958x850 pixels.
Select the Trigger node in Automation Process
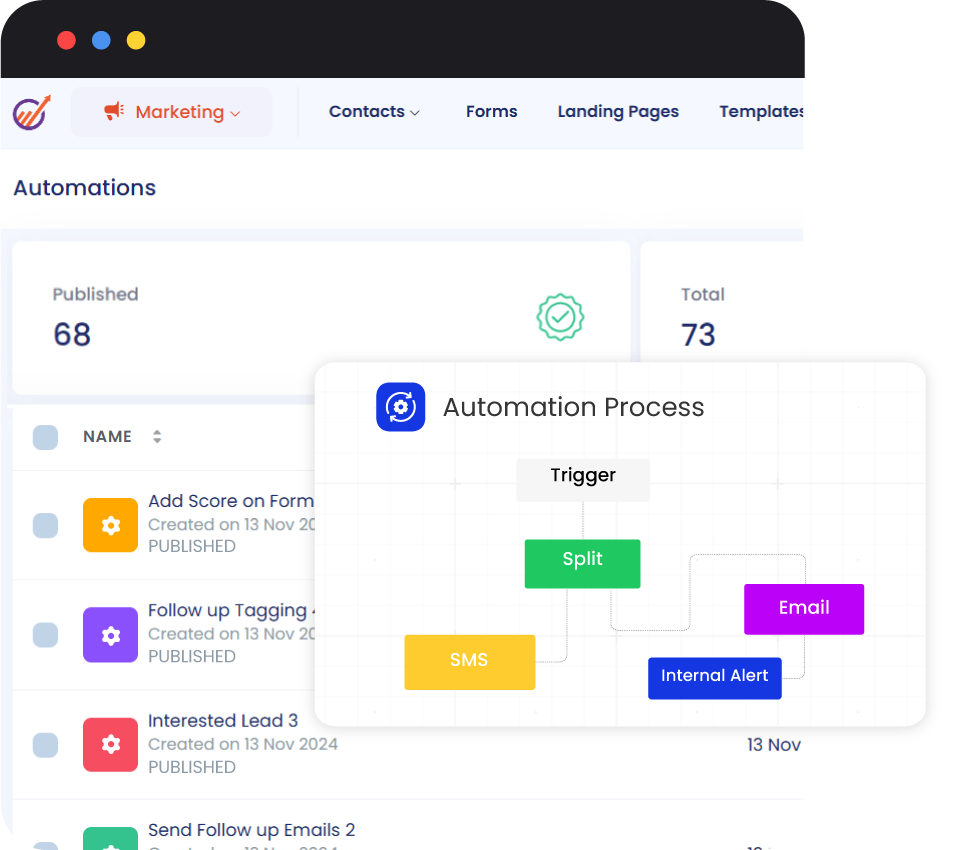tap(582, 476)
